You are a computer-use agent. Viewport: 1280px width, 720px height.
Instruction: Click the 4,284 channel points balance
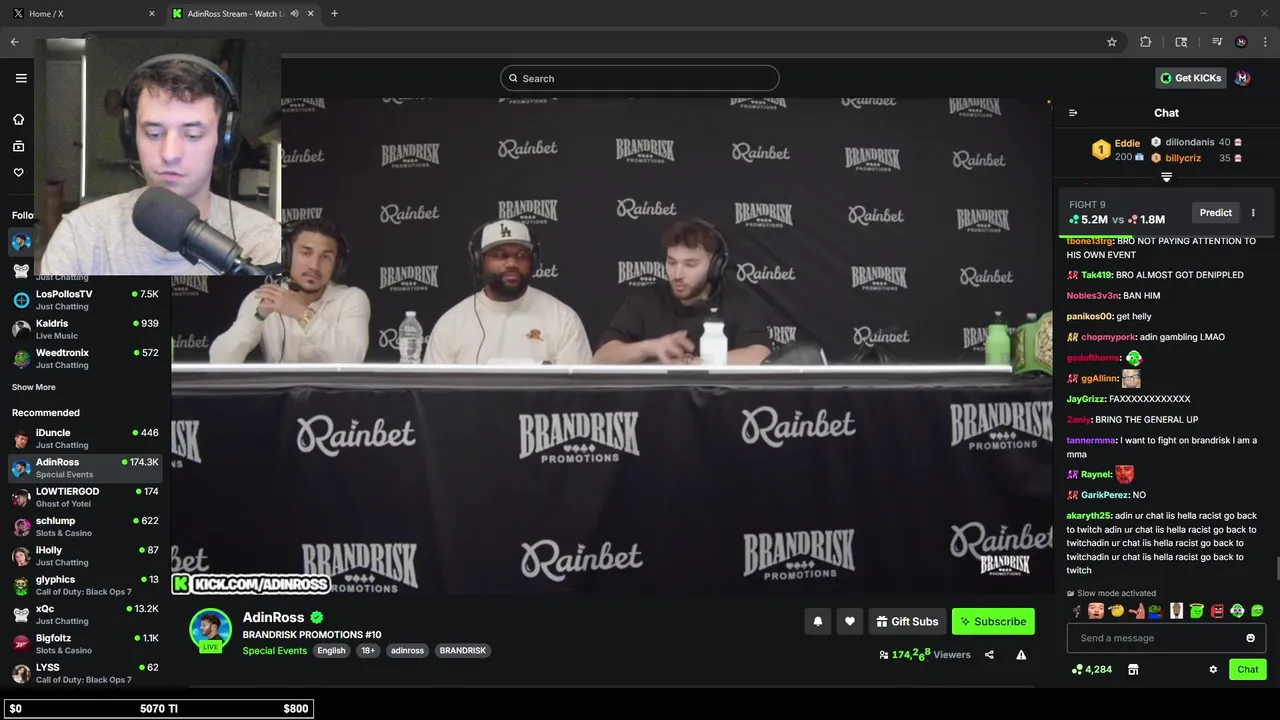(x=1091, y=669)
